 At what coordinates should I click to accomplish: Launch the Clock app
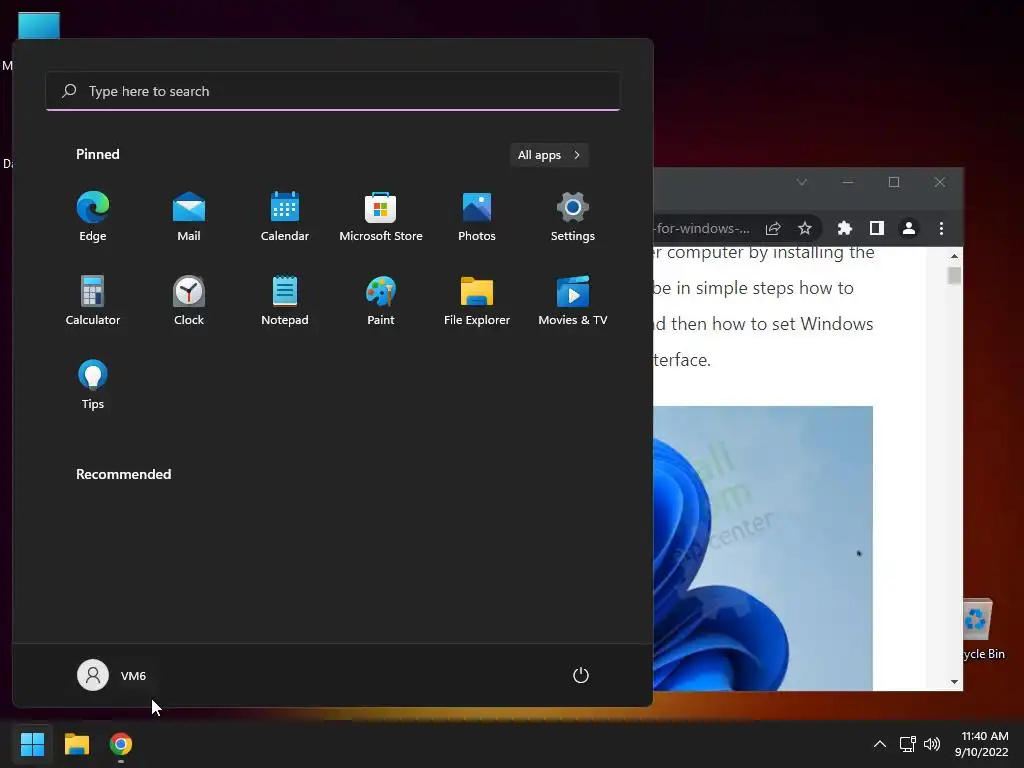pos(189,300)
